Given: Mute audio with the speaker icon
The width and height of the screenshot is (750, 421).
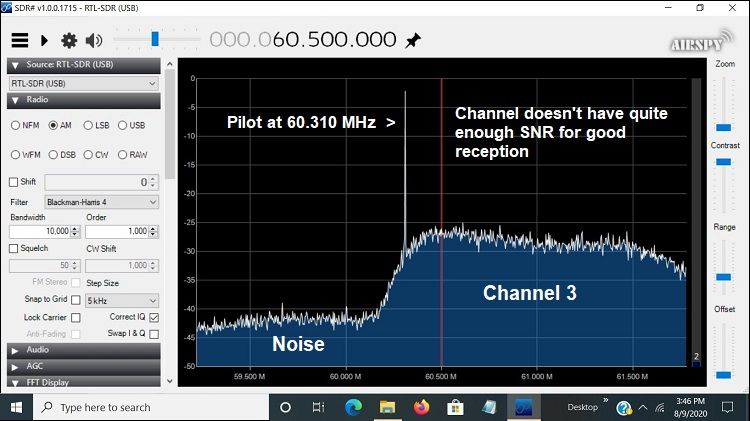Looking at the screenshot, I should point(94,40).
